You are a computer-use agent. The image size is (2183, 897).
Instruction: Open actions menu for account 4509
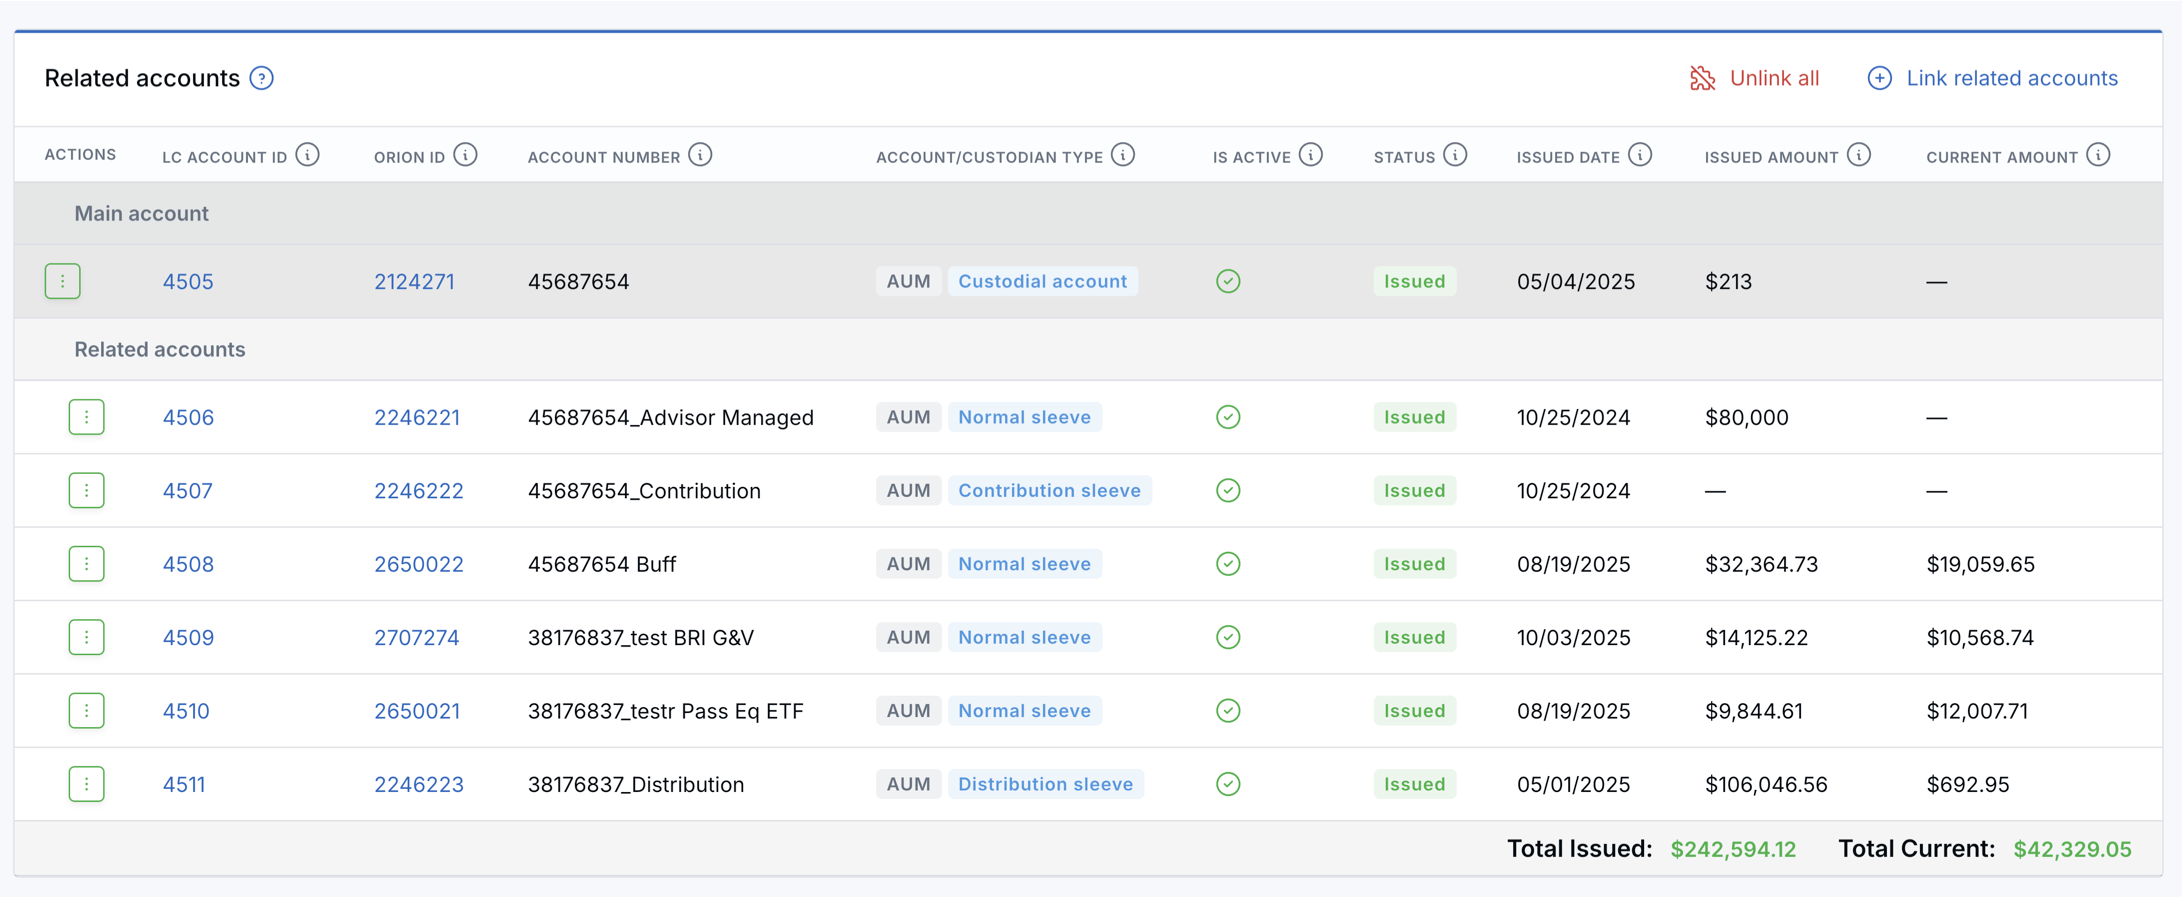coord(87,637)
